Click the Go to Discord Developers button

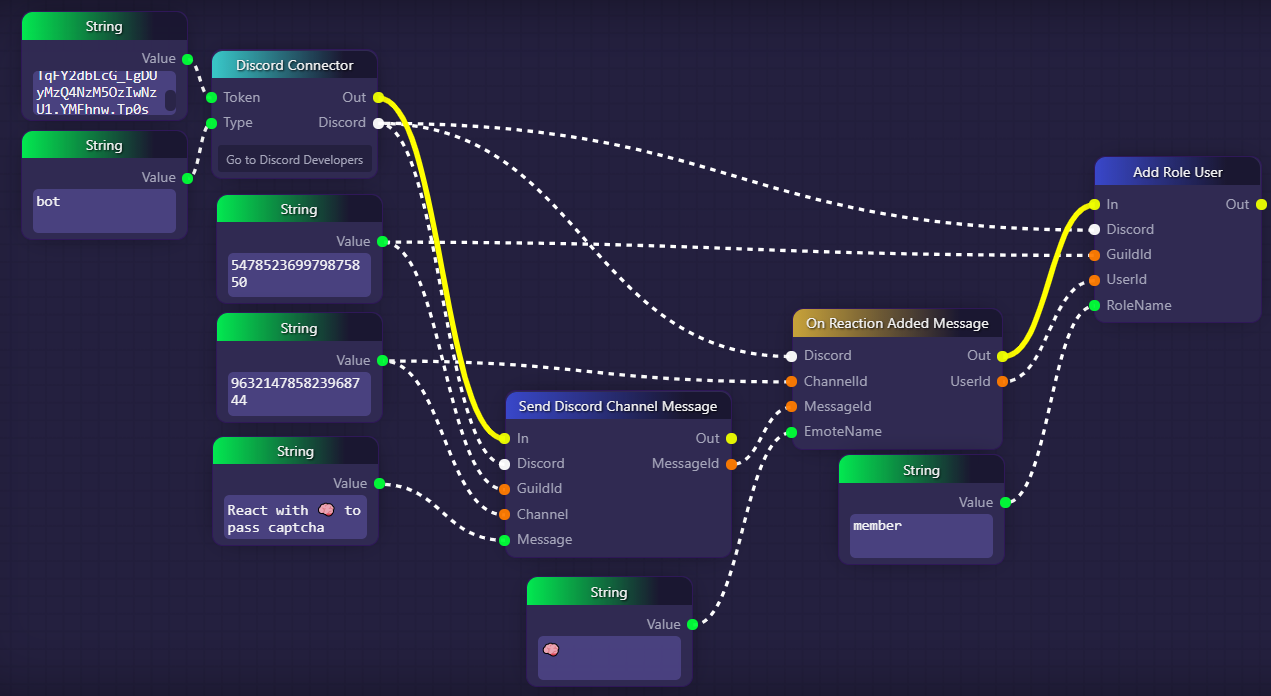click(294, 160)
